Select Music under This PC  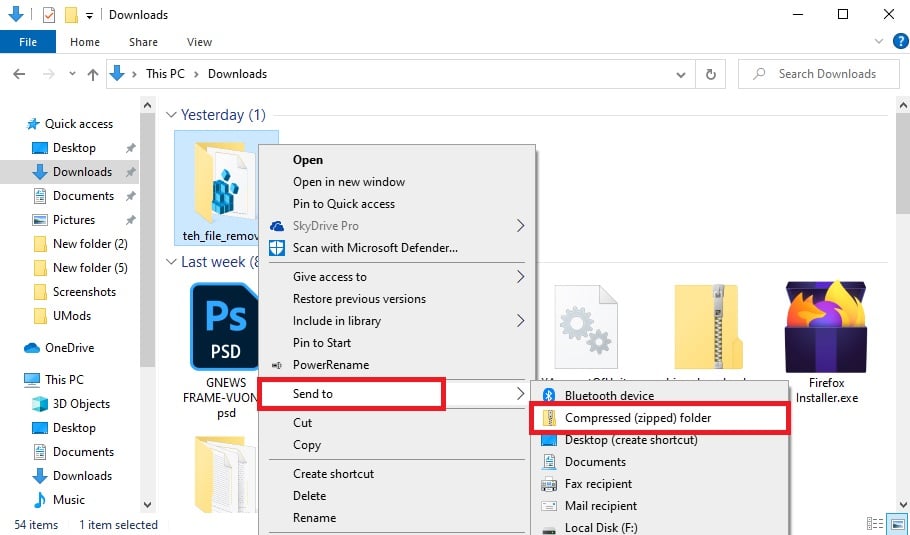68,500
